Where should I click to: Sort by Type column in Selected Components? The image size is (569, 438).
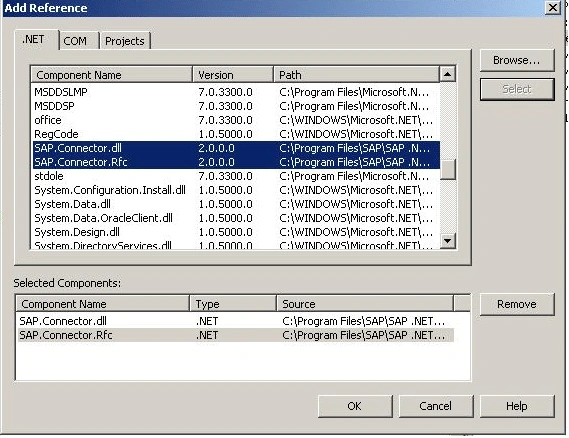(233, 304)
